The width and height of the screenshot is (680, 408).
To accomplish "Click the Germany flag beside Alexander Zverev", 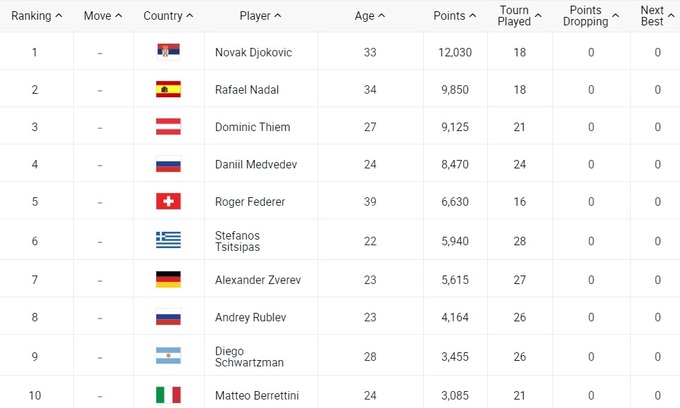I will (x=167, y=279).
